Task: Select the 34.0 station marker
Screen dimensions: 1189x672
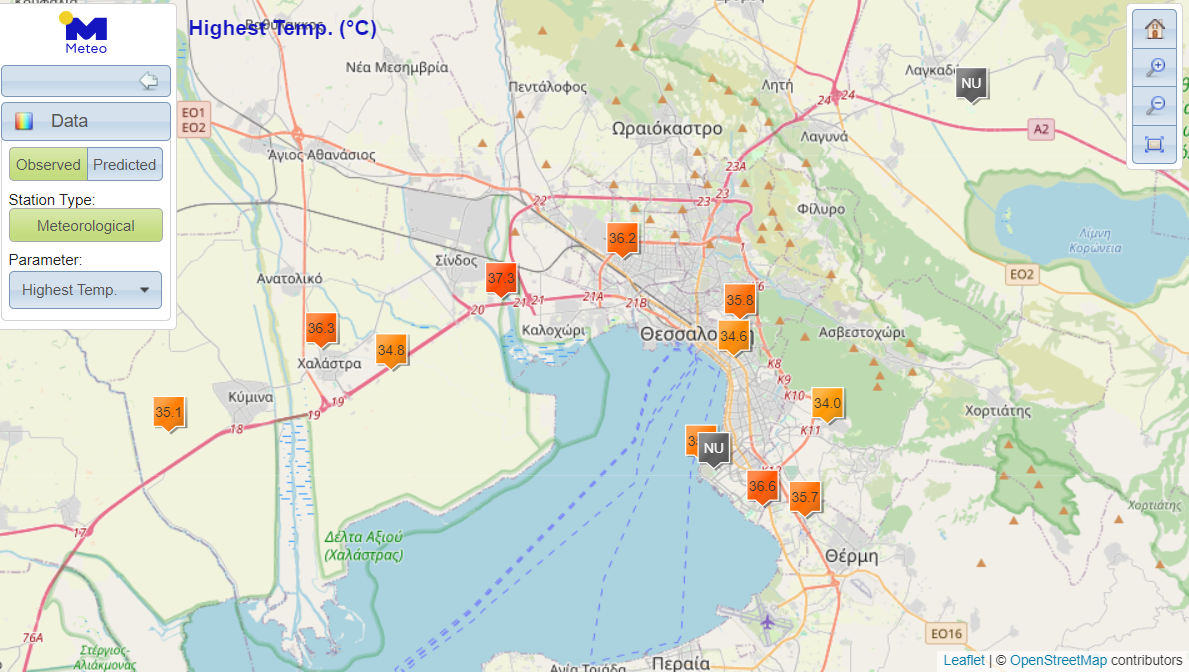Action: (x=827, y=405)
